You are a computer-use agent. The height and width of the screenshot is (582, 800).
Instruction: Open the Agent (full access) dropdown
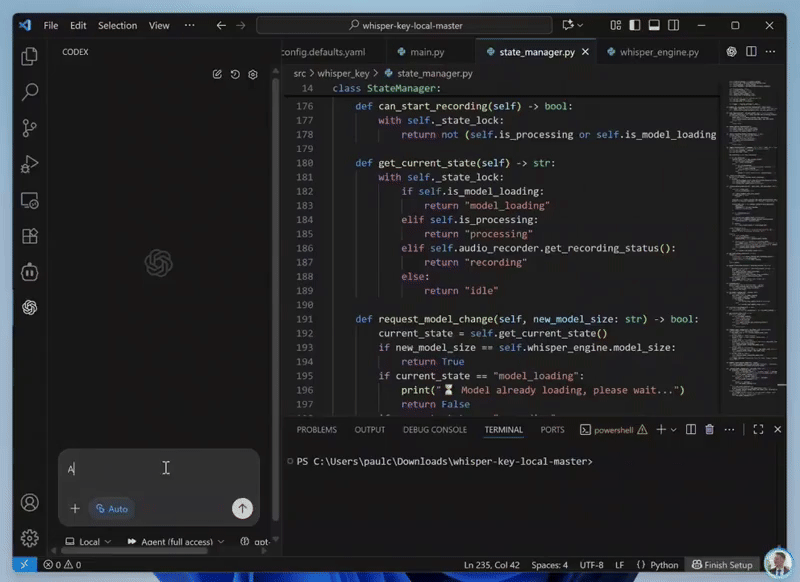click(174, 541)
